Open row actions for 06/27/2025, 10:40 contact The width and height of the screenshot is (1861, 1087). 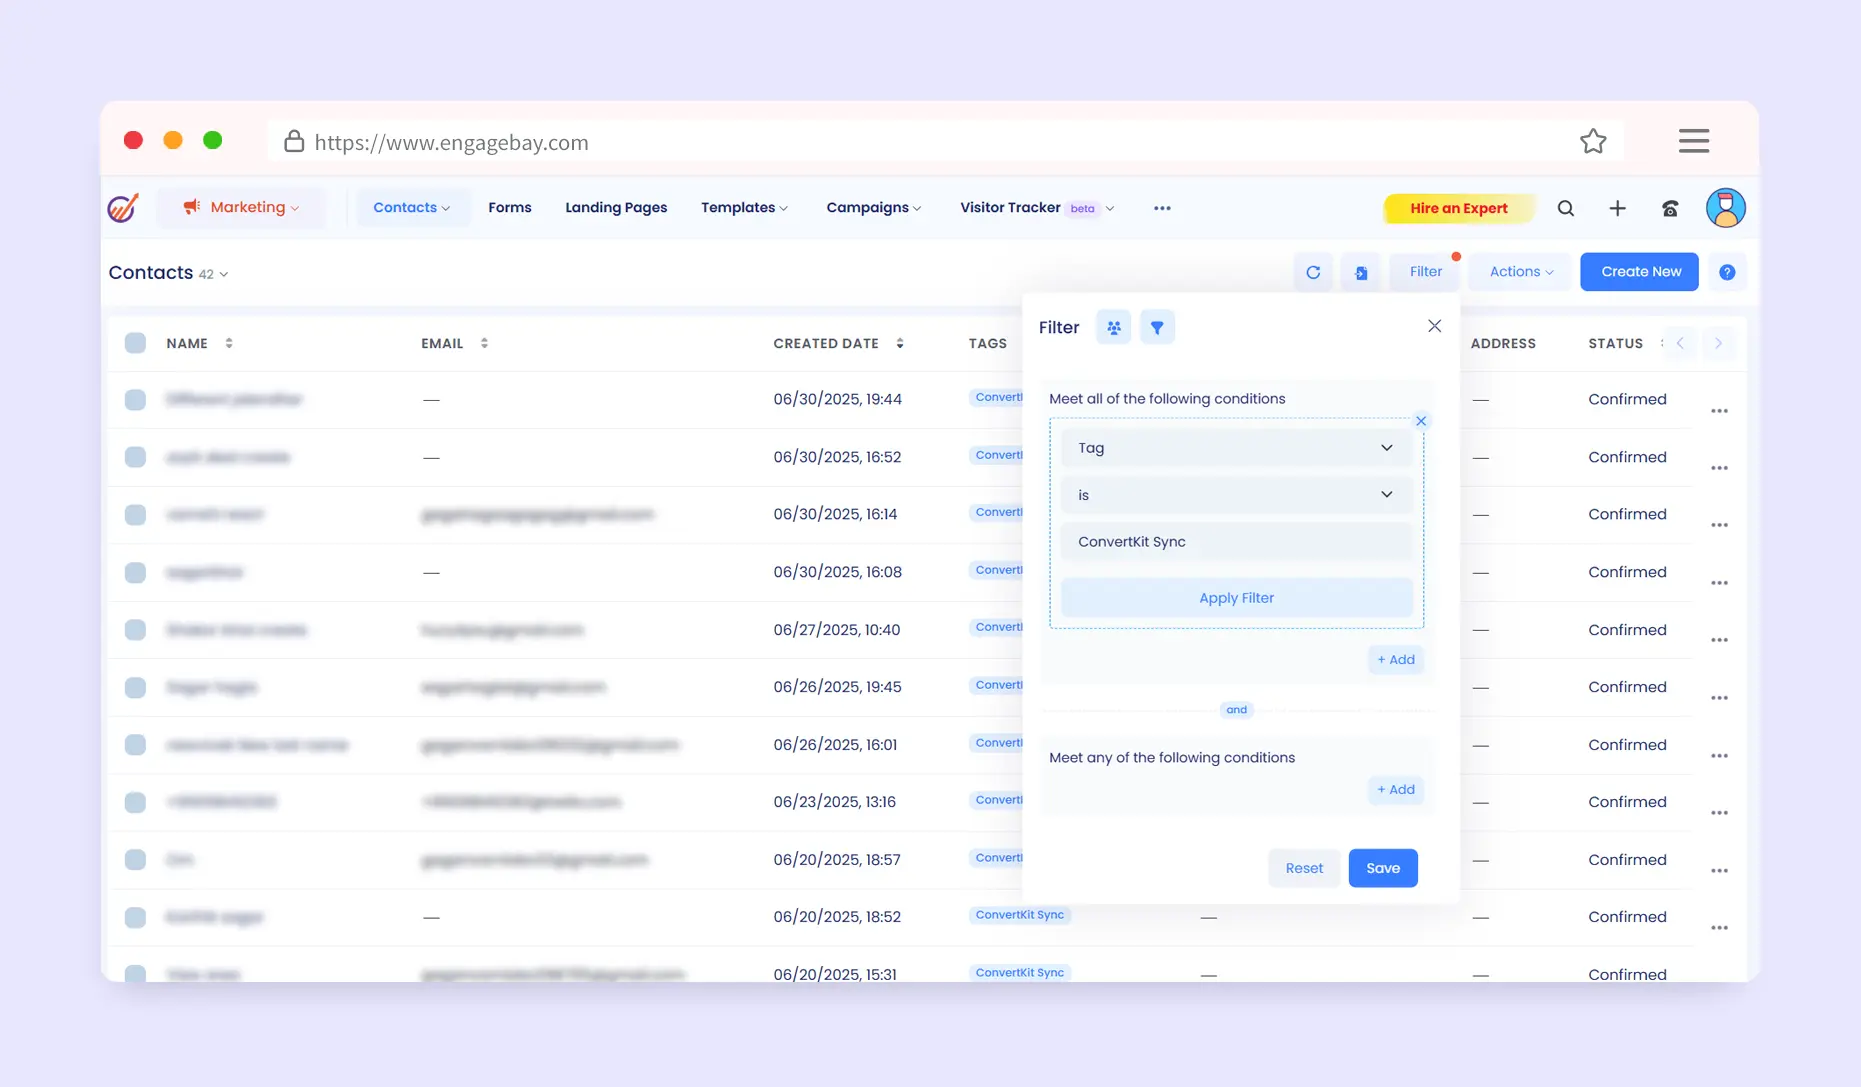coord(1719,640)
